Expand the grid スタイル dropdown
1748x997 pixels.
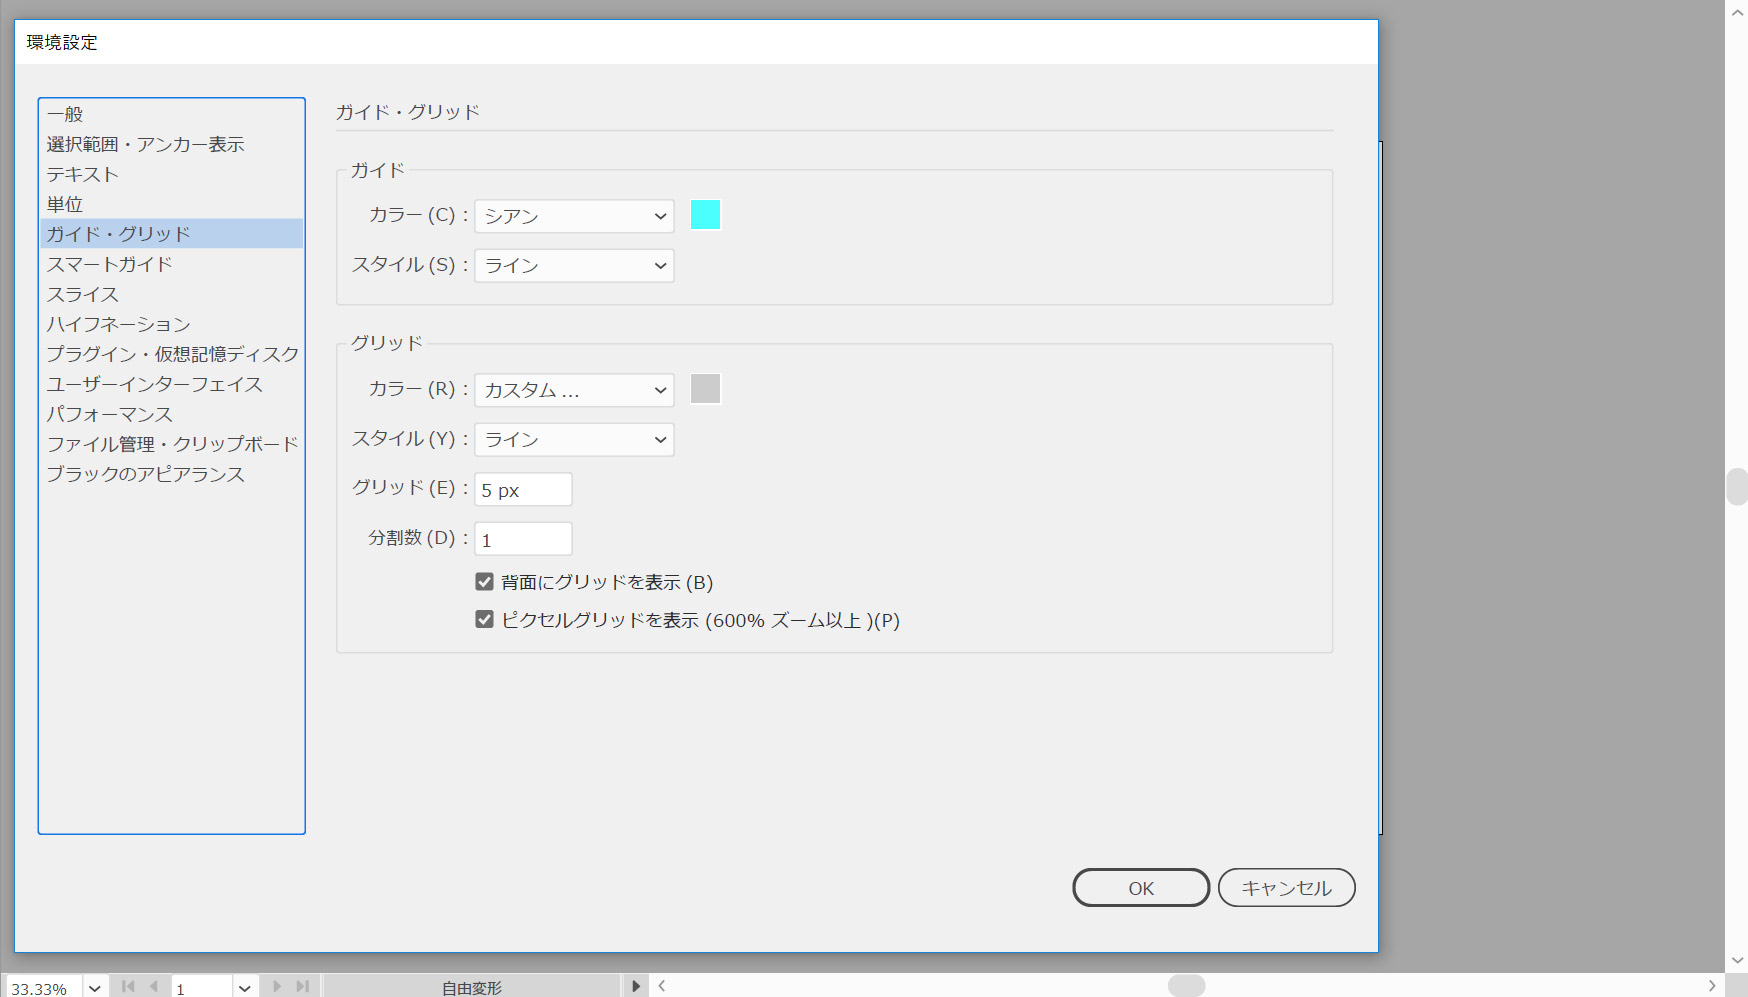coord(574,440)
